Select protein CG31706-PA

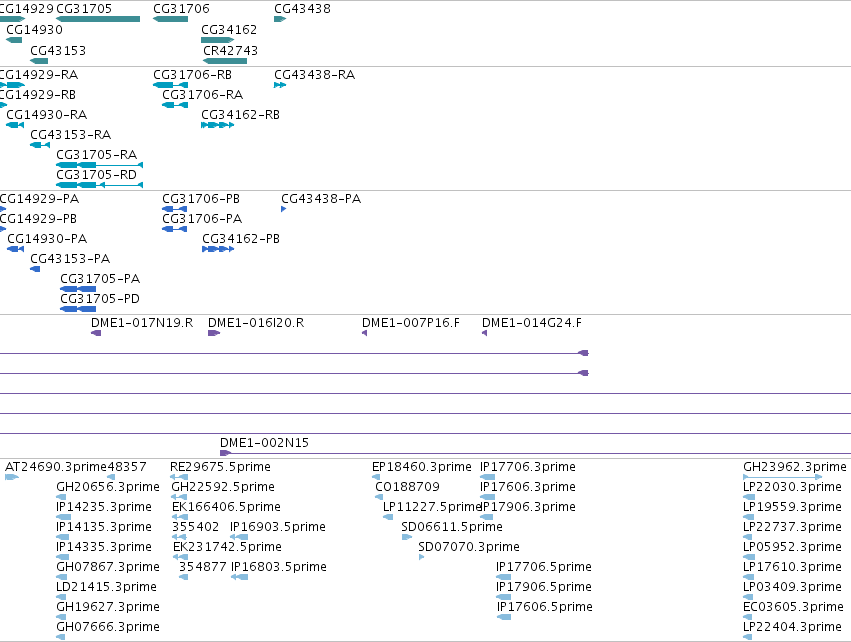[x=174, y=230]
